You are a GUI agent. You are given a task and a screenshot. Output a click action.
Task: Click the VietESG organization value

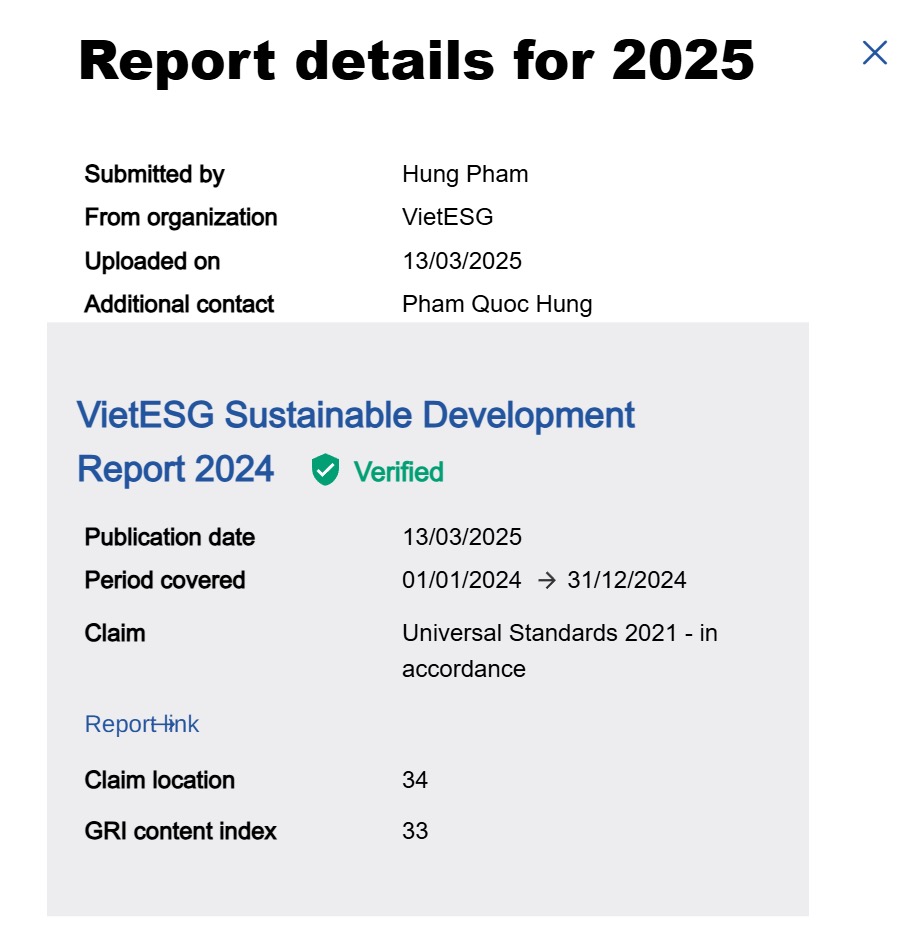[x=447, y=218]
